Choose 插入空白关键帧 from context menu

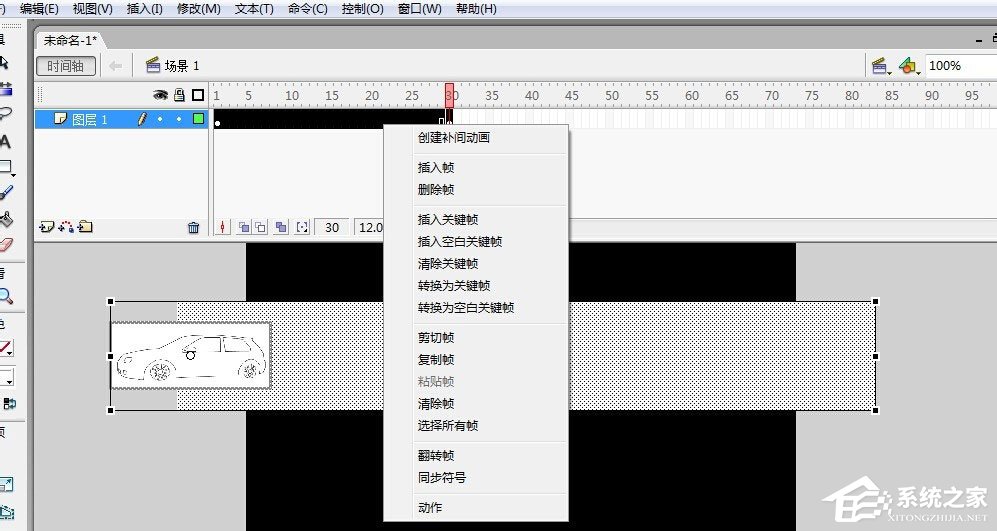(476, 242)
